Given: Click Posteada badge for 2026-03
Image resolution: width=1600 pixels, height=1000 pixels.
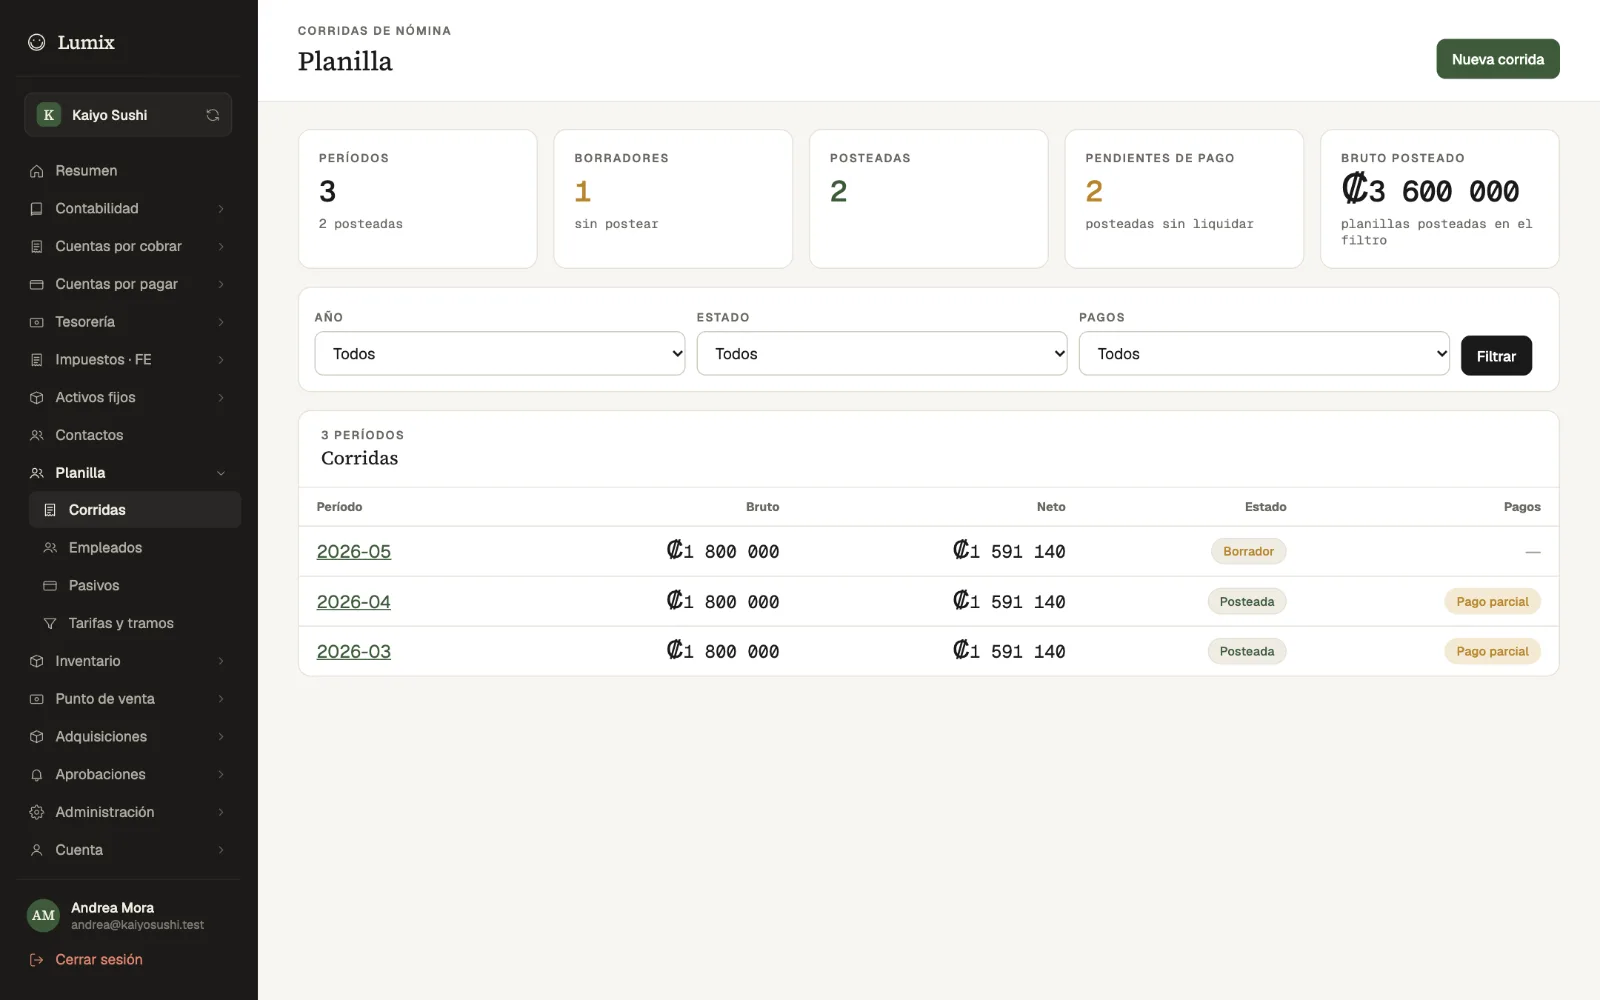Looking at the screenshot, I should 1247,652.
